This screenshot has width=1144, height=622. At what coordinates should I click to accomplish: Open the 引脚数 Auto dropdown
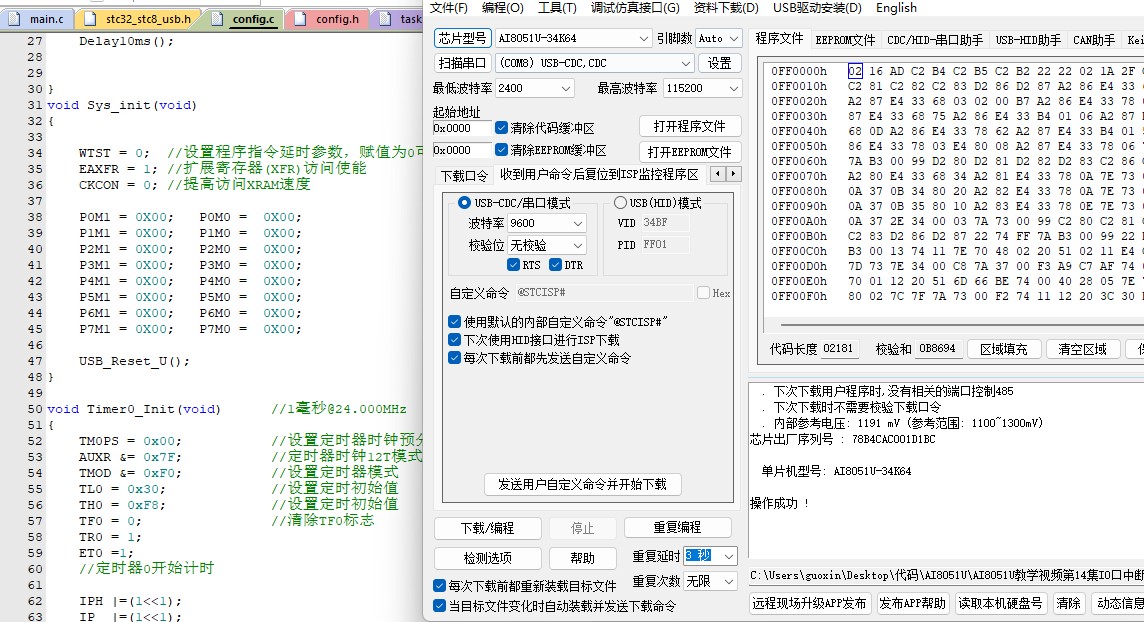[733, 38]
